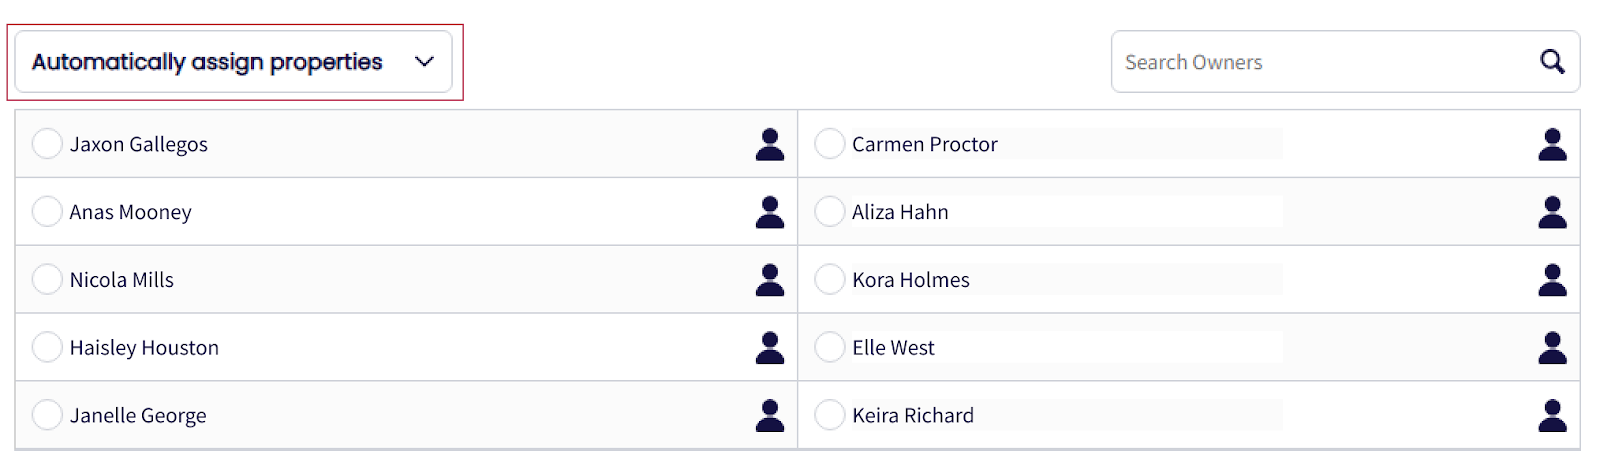The height and width of the screenshot is (462, 1600).
Task: Click the person icon beside Nicola Mills
Action: (x=769, y=280)
